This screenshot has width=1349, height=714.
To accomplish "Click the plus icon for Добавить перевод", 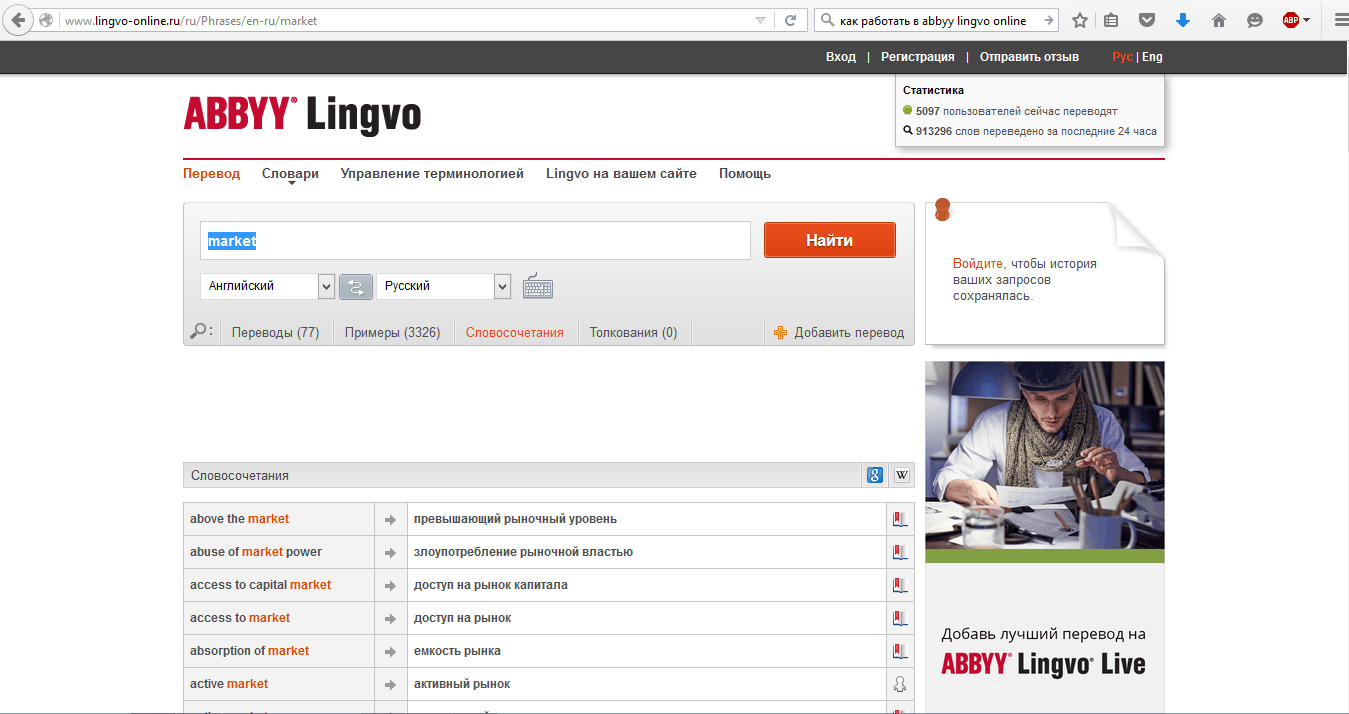I will point(781,333).
